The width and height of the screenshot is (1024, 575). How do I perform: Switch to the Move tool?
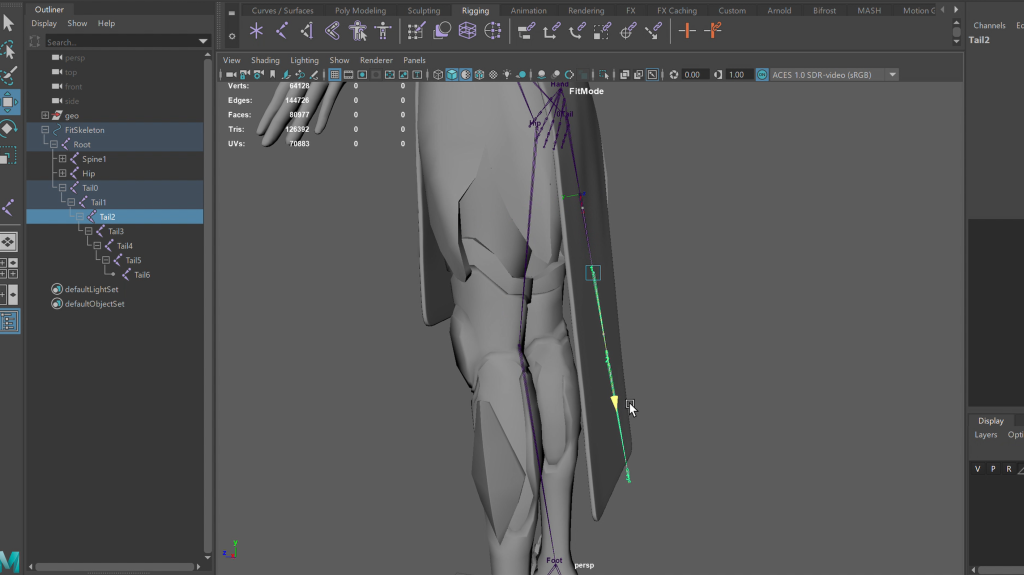point(8,102)
